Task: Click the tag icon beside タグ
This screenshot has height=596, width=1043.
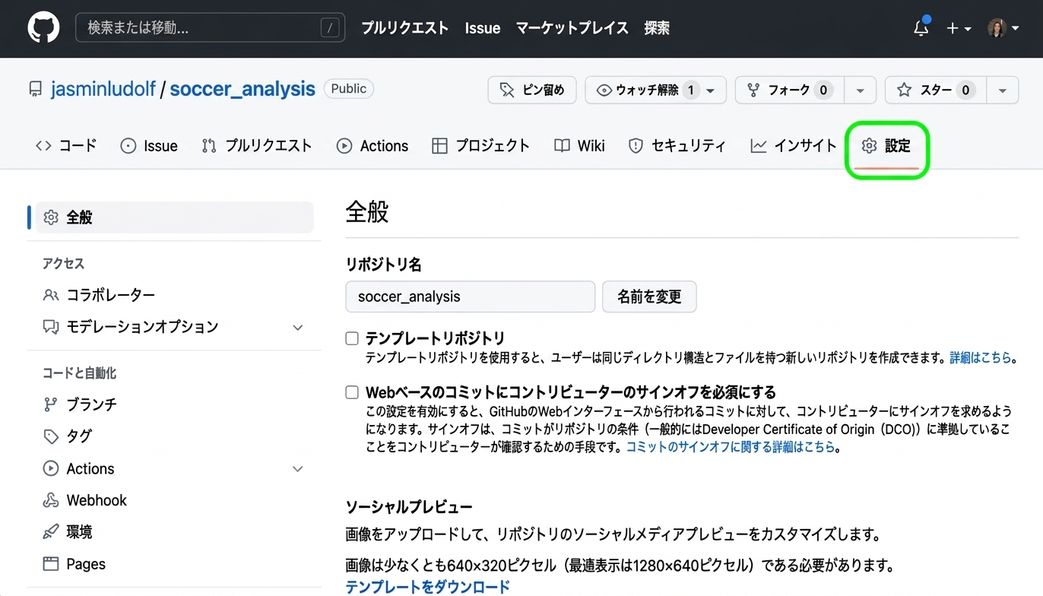Action: point(51,436)
